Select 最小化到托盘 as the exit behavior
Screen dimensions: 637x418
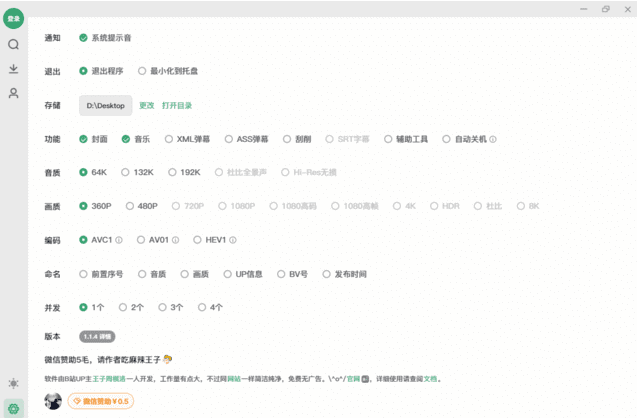tap(142, 71)
